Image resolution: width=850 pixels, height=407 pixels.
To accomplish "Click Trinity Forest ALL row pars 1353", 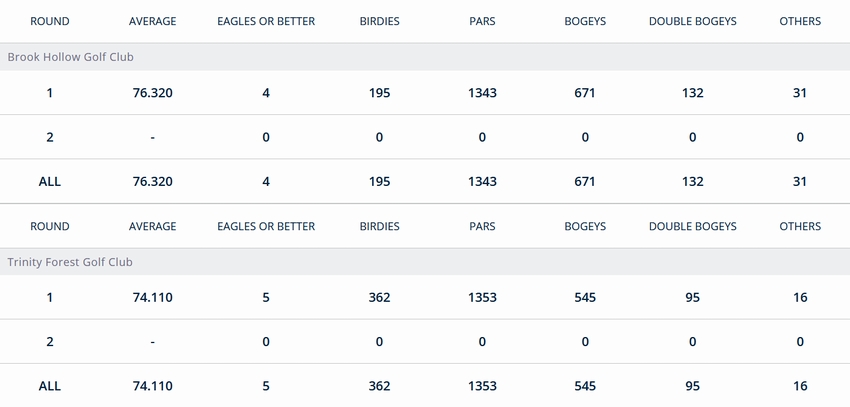I will pos(482,386).
